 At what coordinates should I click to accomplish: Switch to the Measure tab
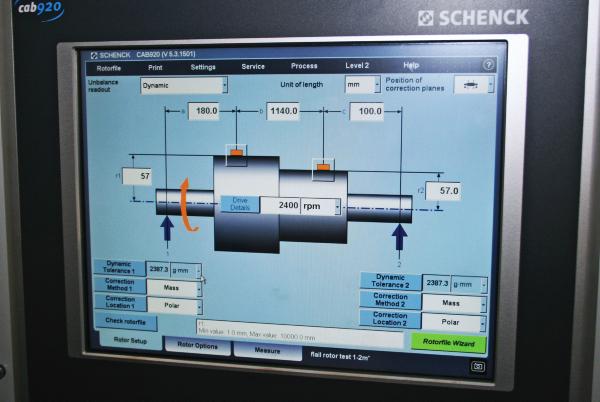point(267,350)
